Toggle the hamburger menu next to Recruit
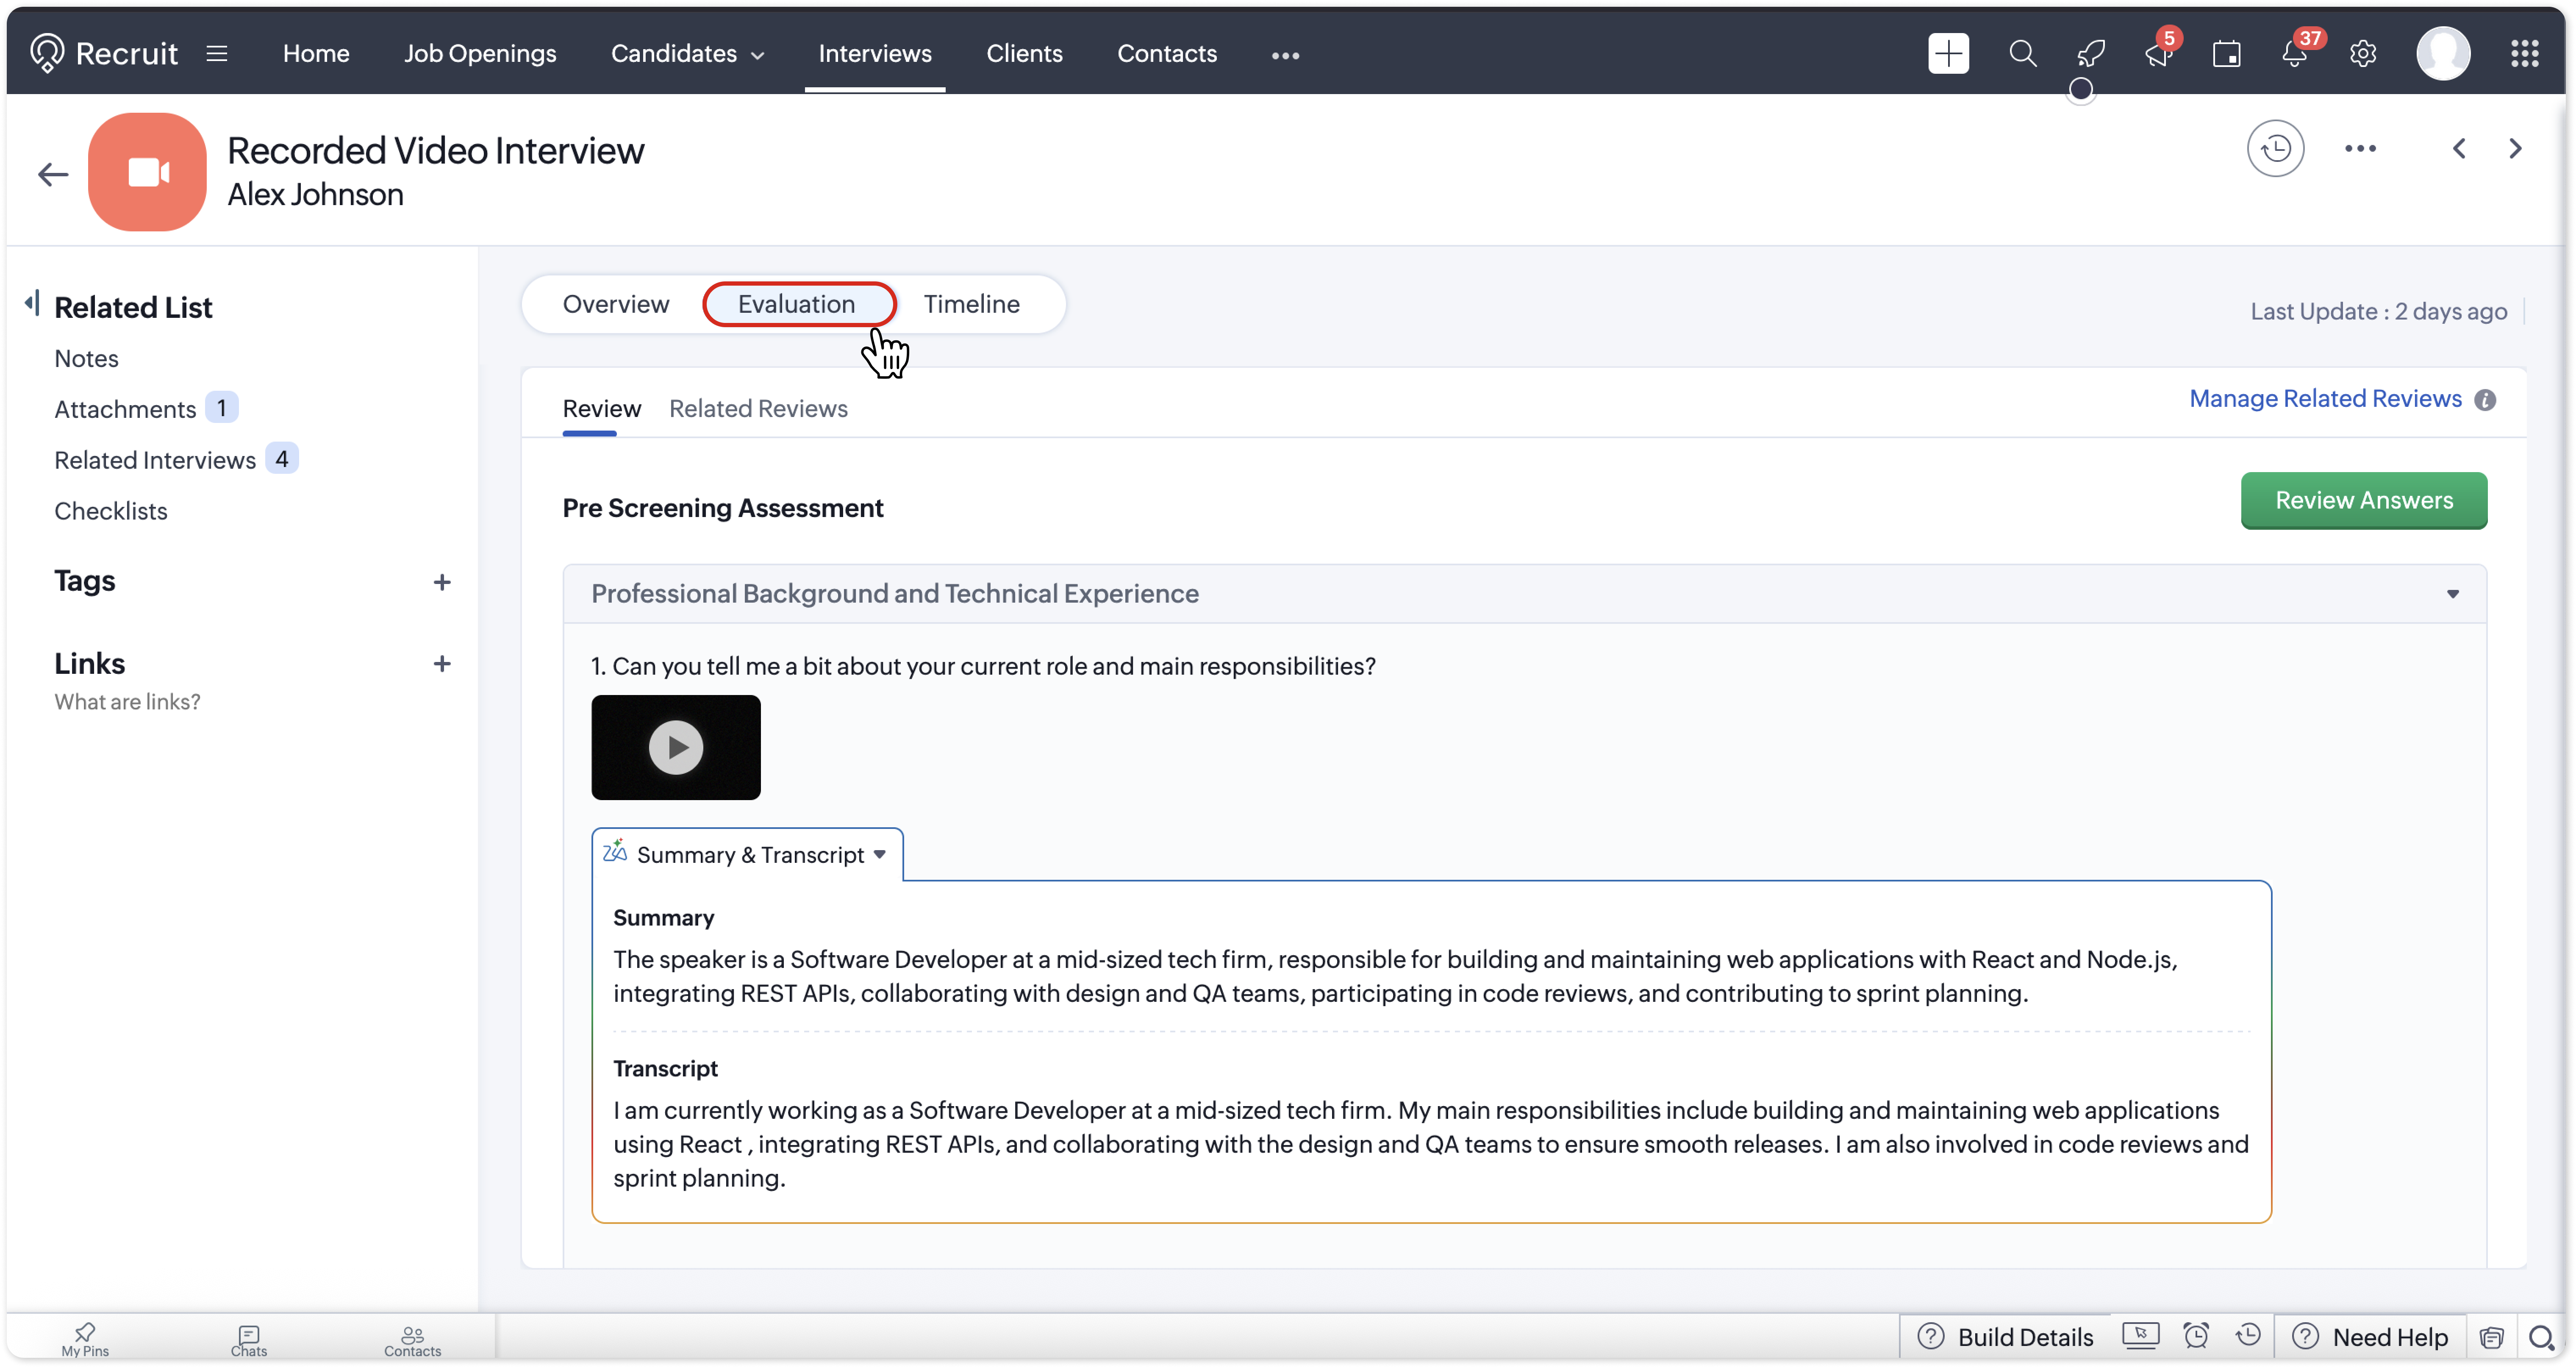This screenshot has width=2576, height=1368. (x=217, y=54)
